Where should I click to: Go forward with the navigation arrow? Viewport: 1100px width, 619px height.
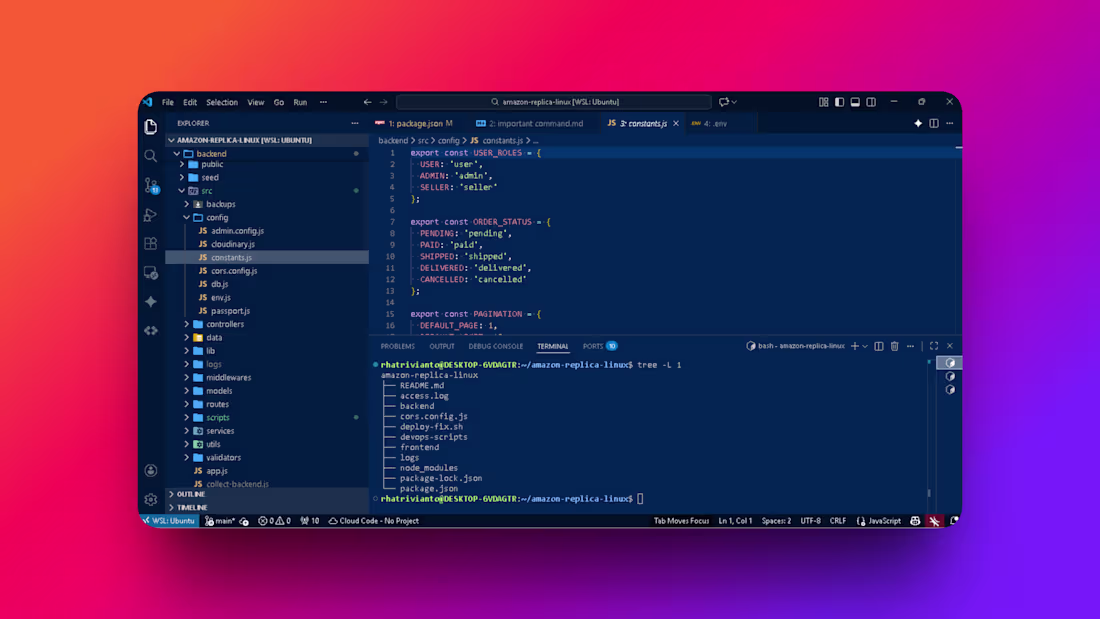384,102
